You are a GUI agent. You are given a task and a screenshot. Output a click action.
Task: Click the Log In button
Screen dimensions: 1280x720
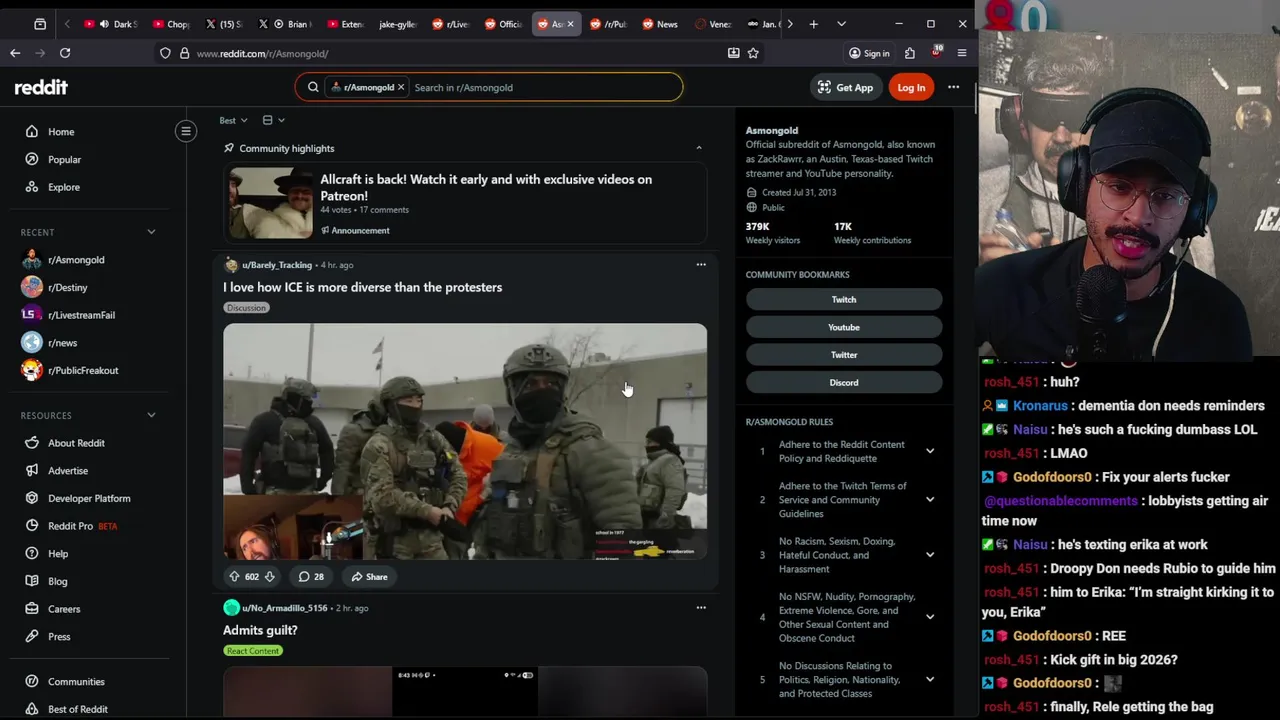click(x=911, y=87)
